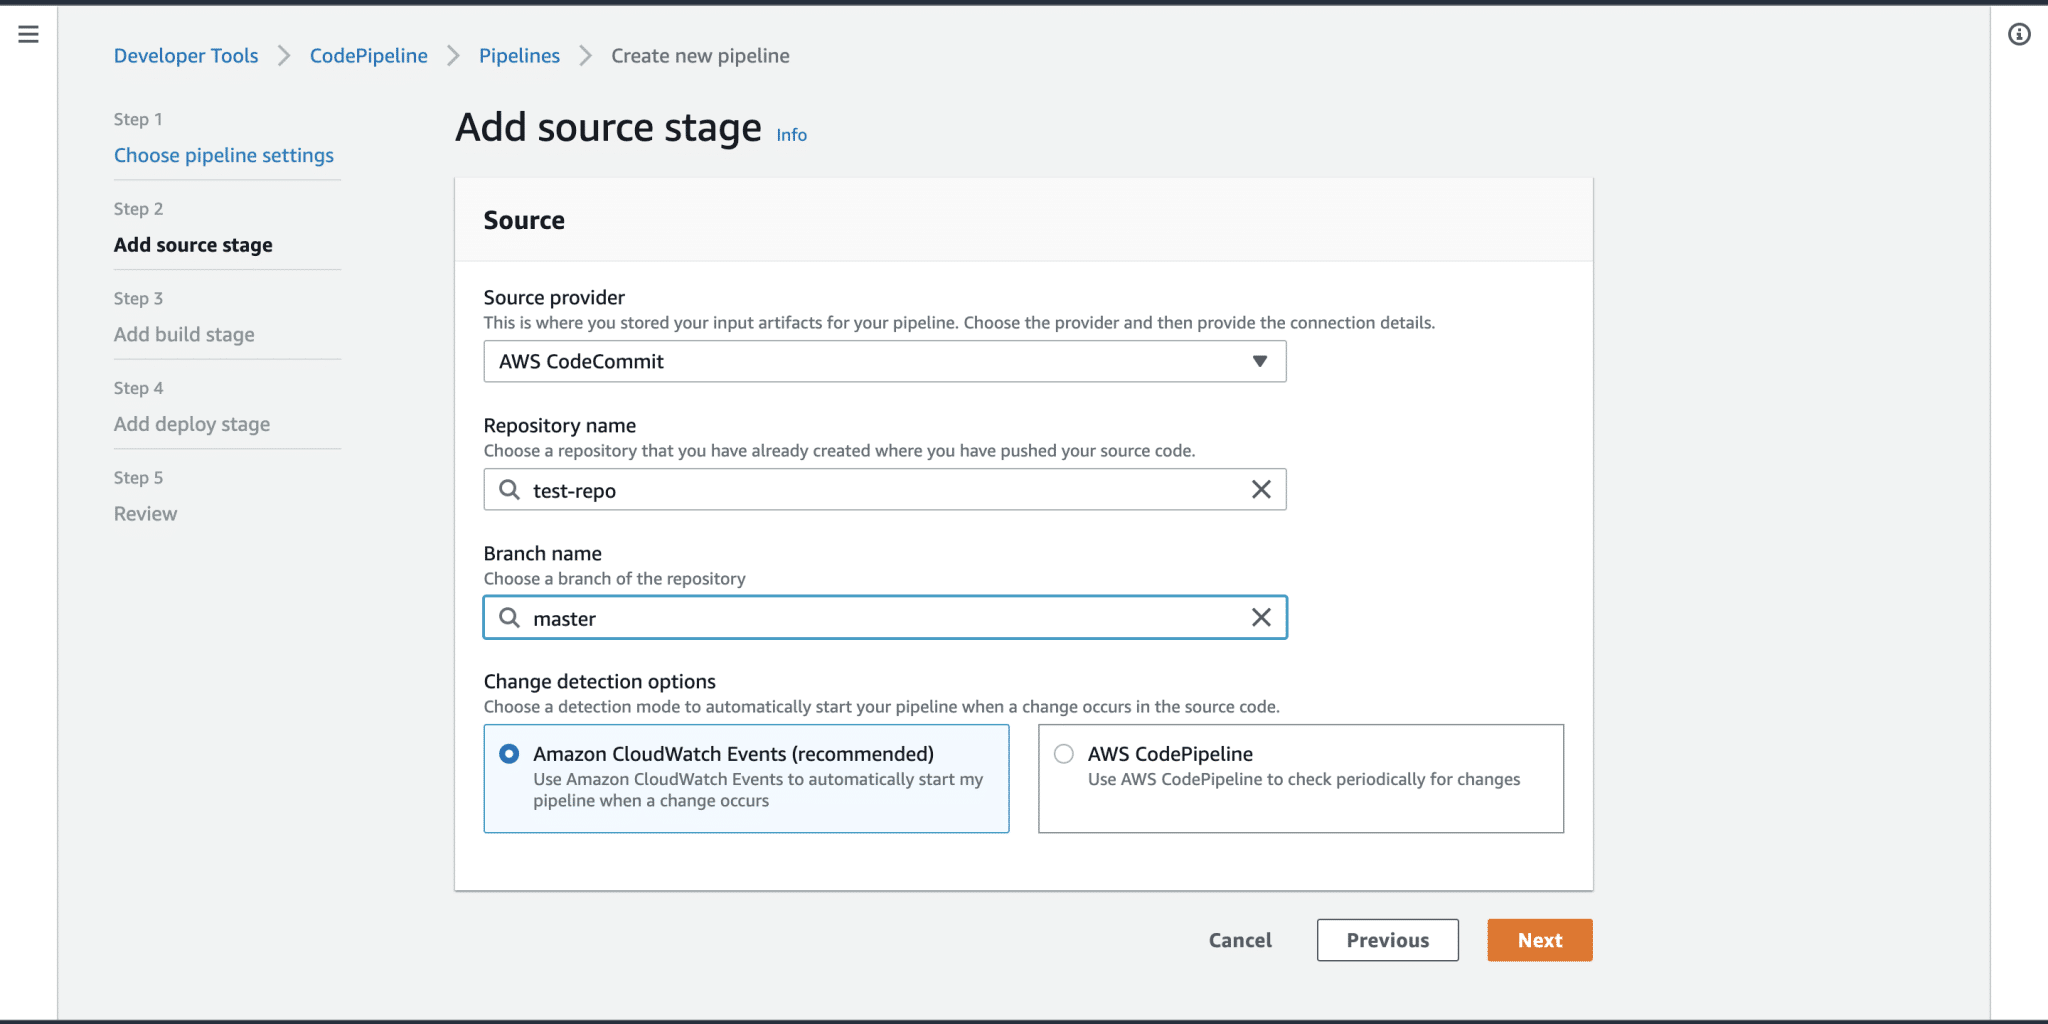
Task: Open the CodePipeline breadcrumb link
Action: point(368,55)
